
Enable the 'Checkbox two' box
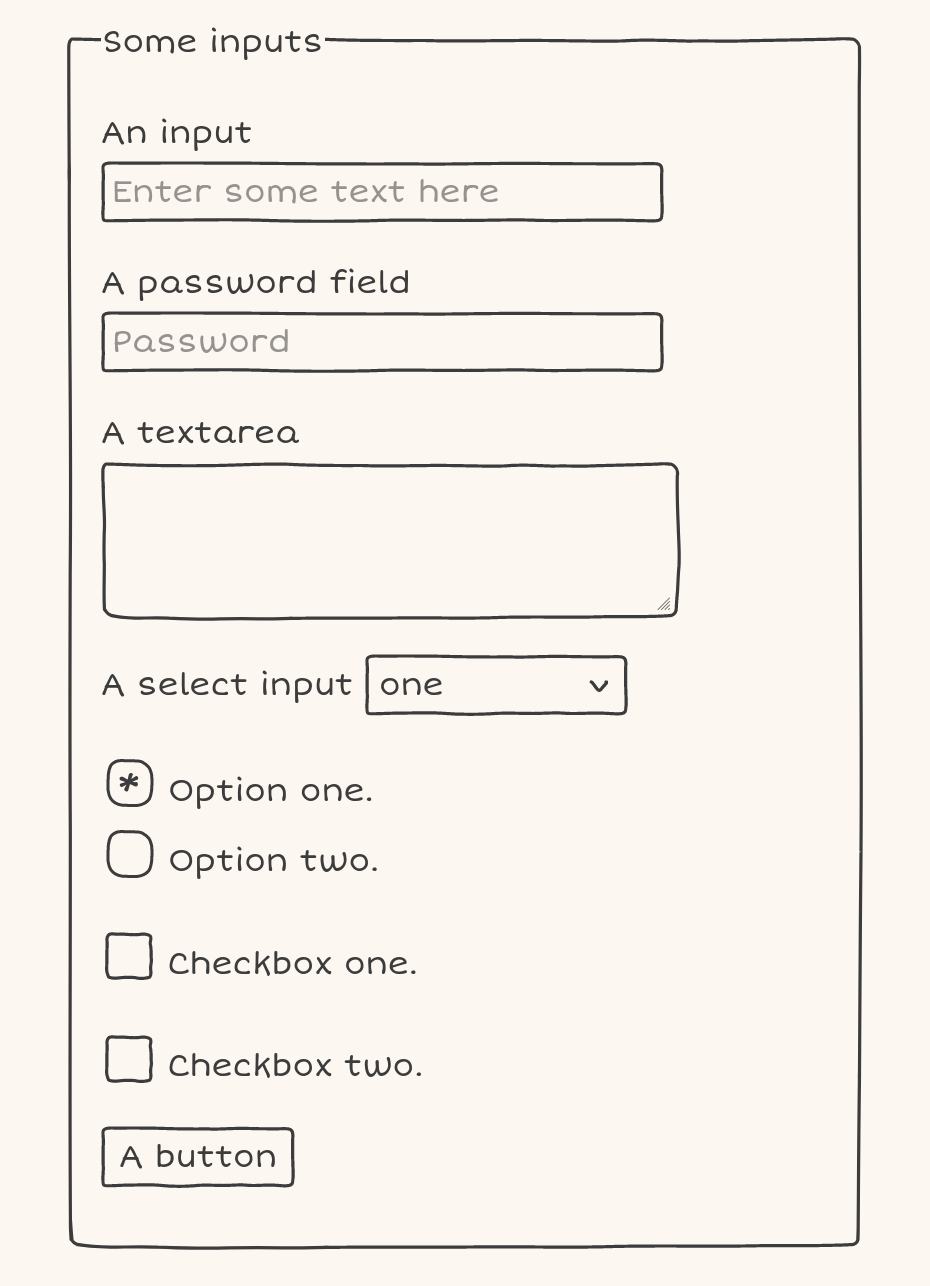click(129, 1059)
